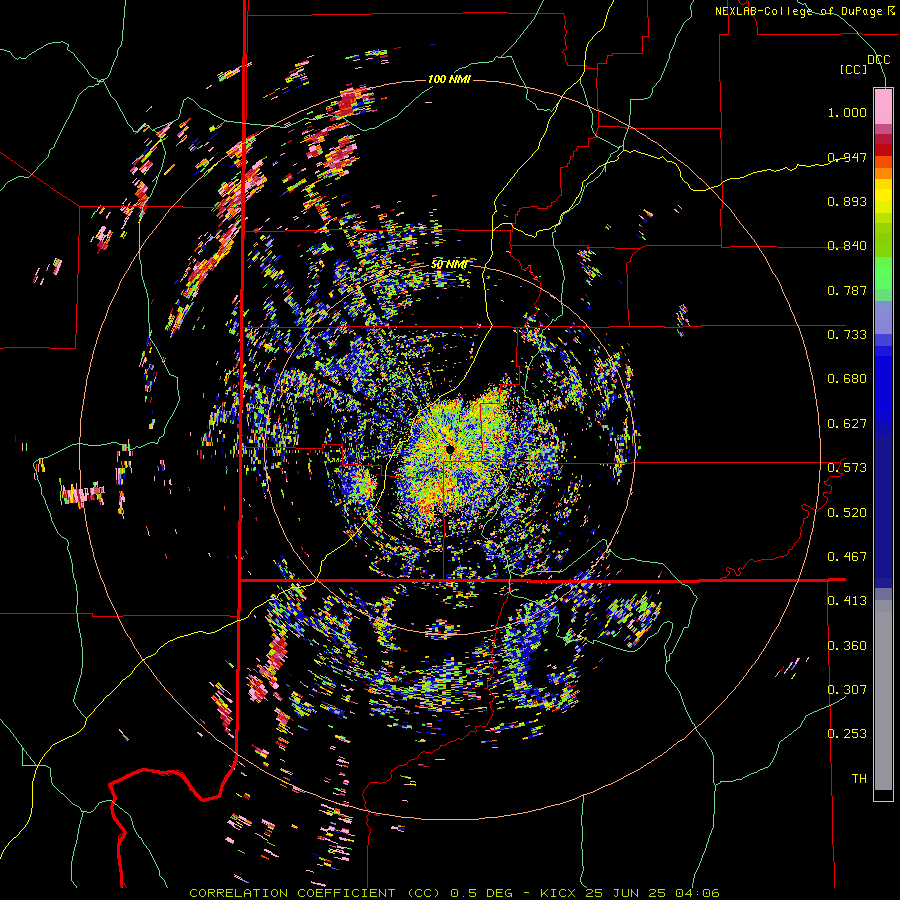This screenshot has width=900, height=900.
Task: Click the 0.733 scale value
Action: pyautogui.click(x=847, y=335)
